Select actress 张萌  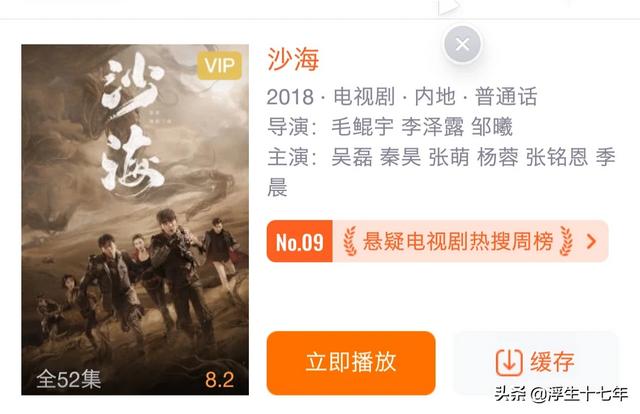click(449, 157)
